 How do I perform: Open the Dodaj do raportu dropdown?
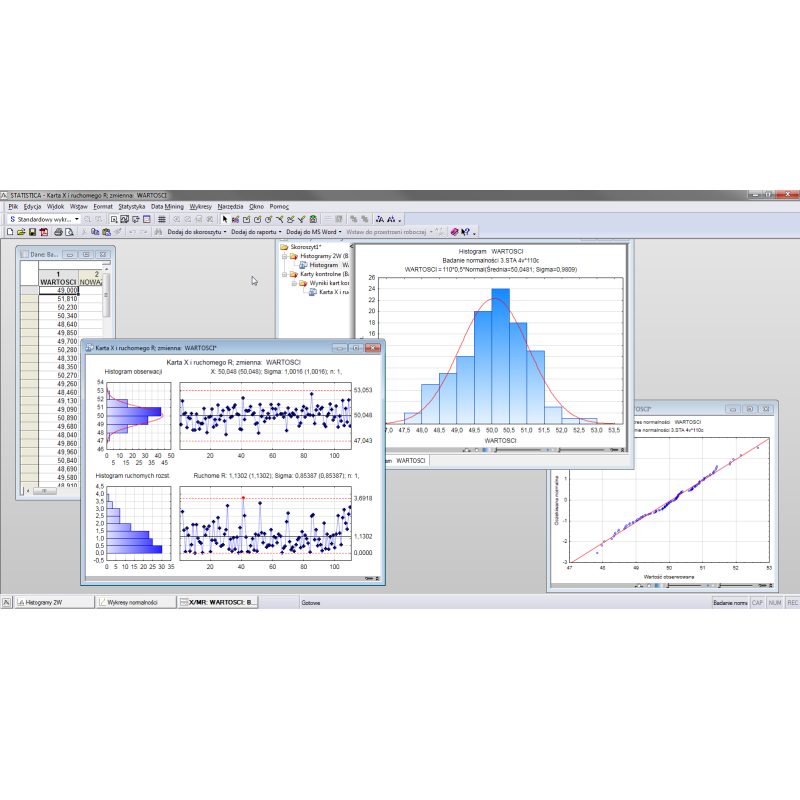256,231
